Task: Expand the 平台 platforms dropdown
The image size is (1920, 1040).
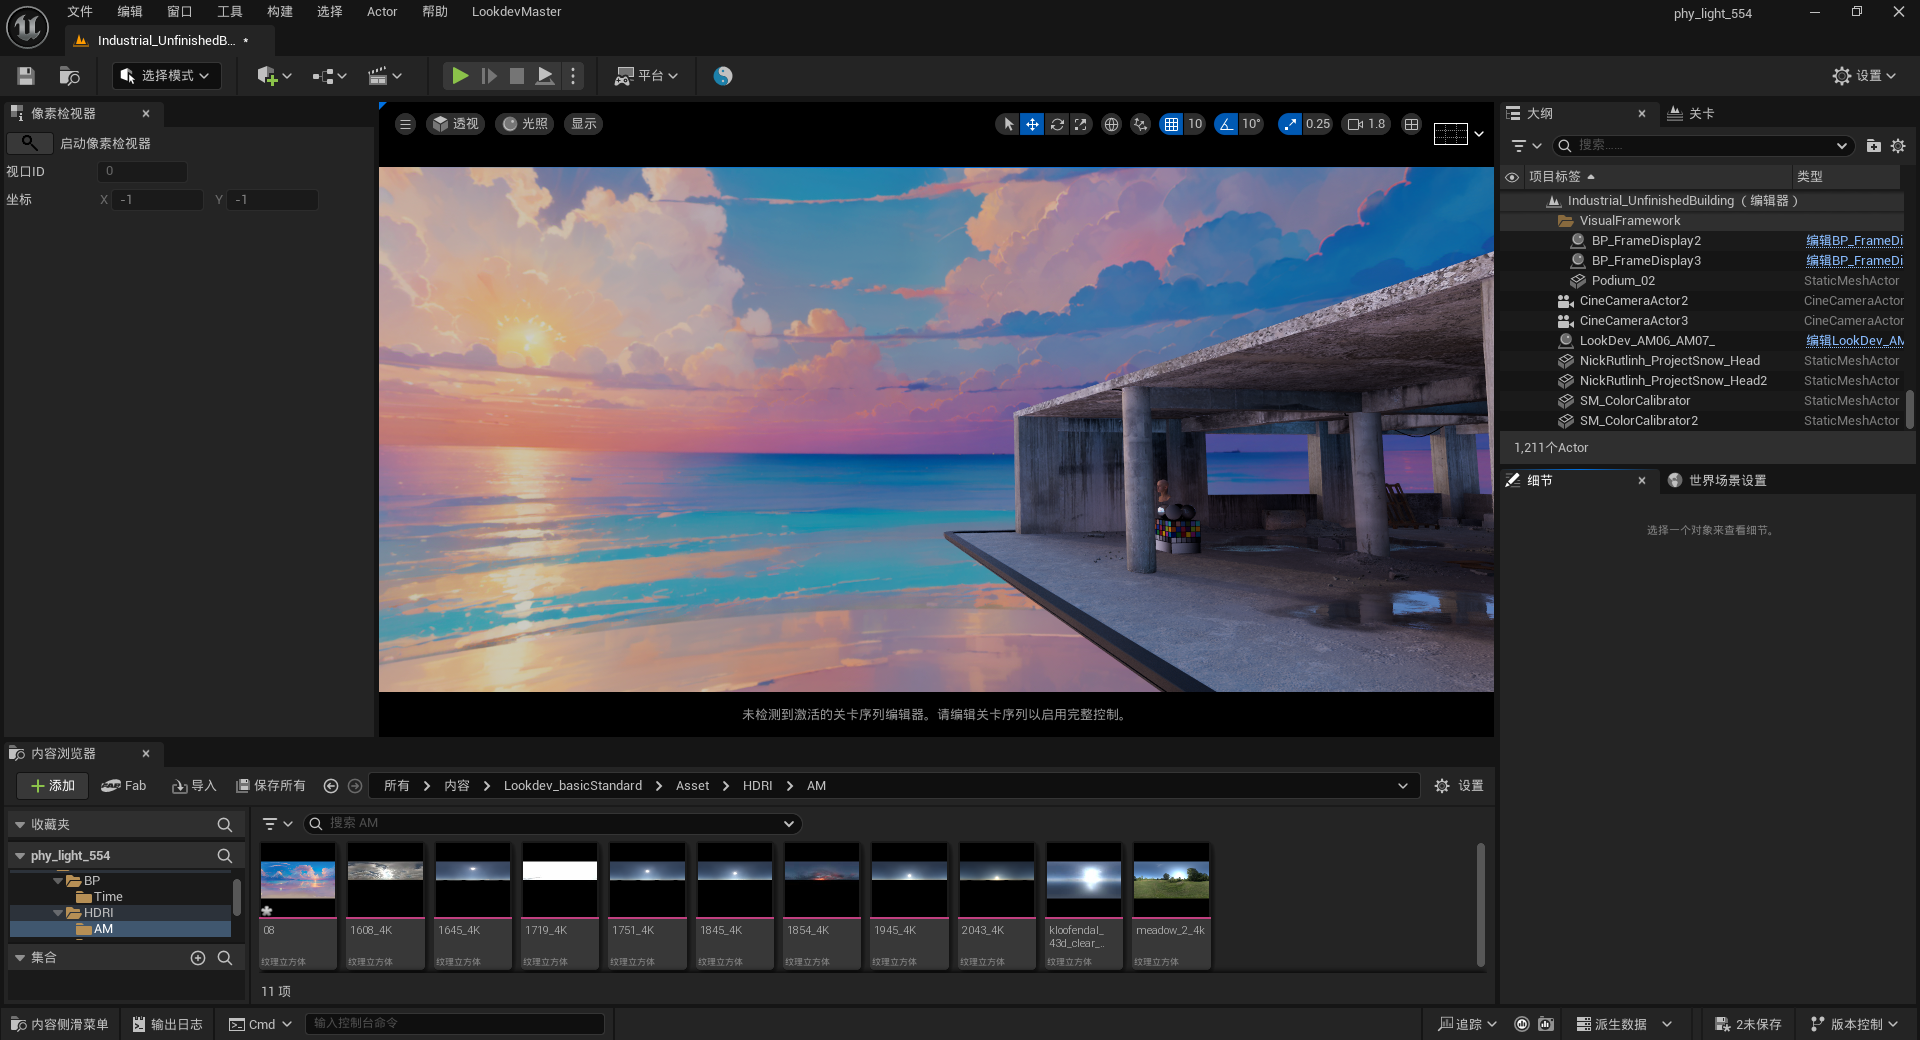Action: (x=646, y=76)
